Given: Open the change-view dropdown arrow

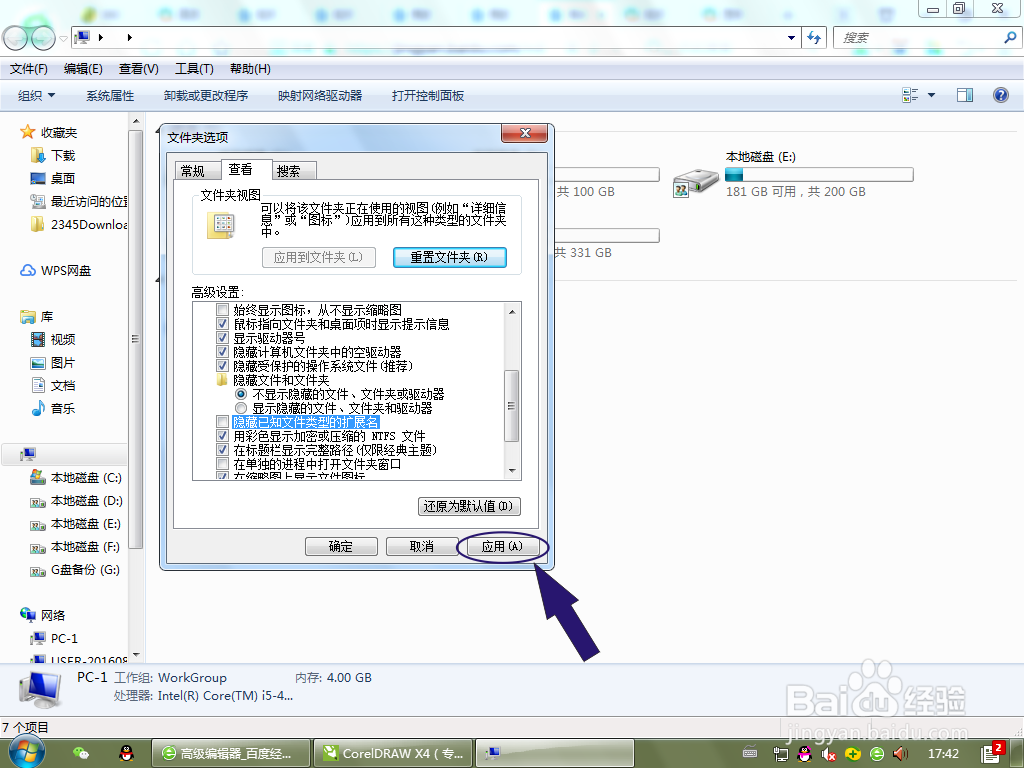Looking at the screenshot, I should pos(931,95).
